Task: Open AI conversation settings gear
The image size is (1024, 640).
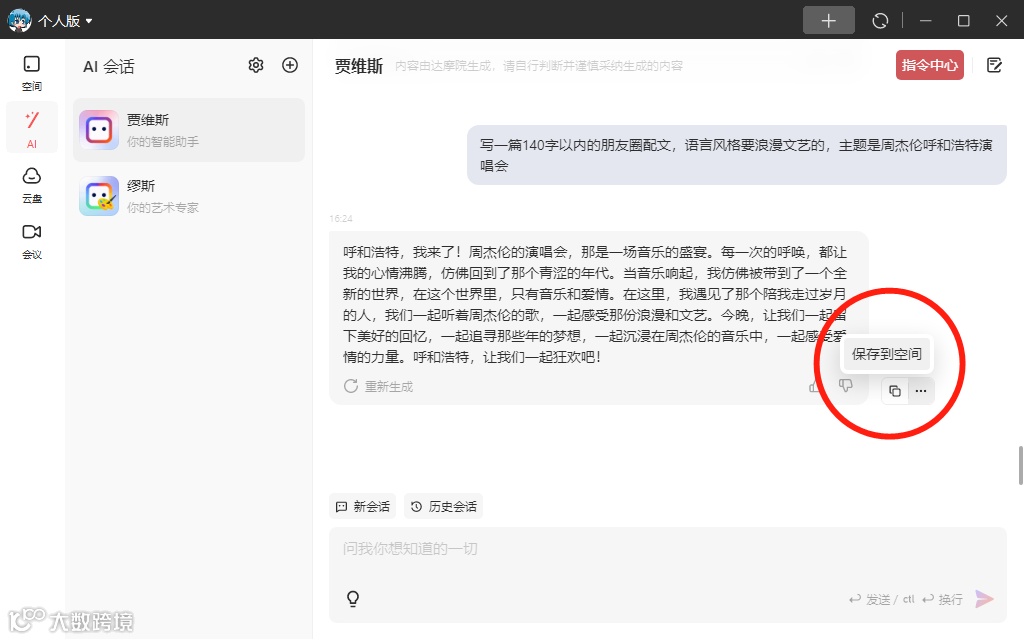Action: pos(256,65)
